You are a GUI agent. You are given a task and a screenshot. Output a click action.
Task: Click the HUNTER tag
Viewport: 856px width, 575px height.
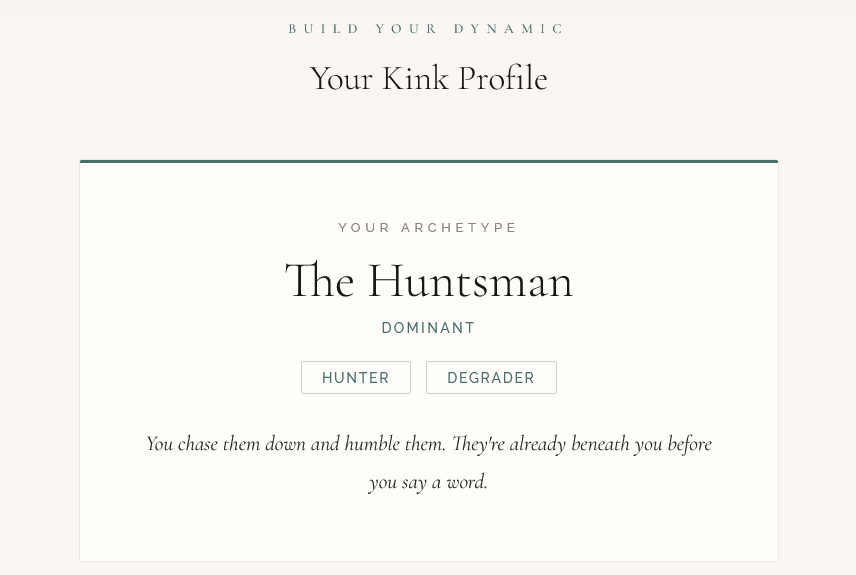[x=356, y=378]
